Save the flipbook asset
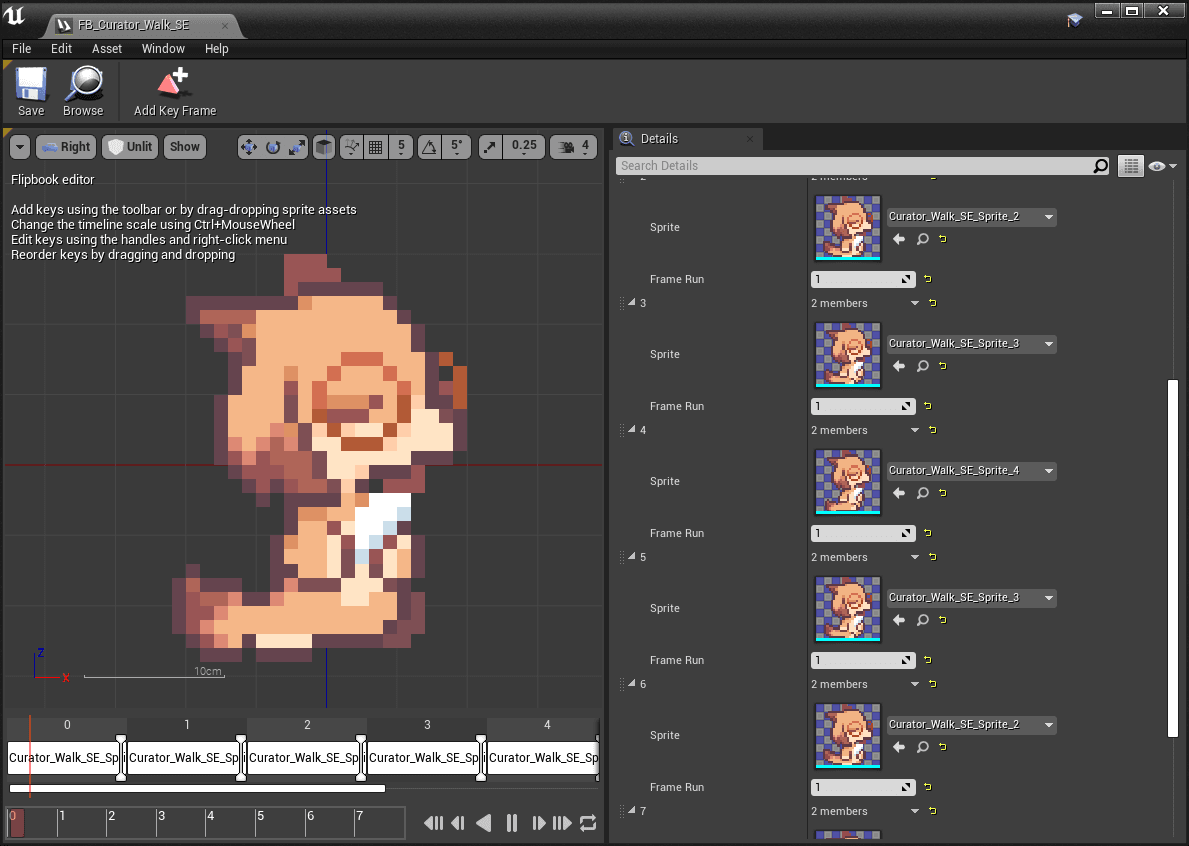The width and height of the screenshot is (1189, 846). click(x=31, y=91)
